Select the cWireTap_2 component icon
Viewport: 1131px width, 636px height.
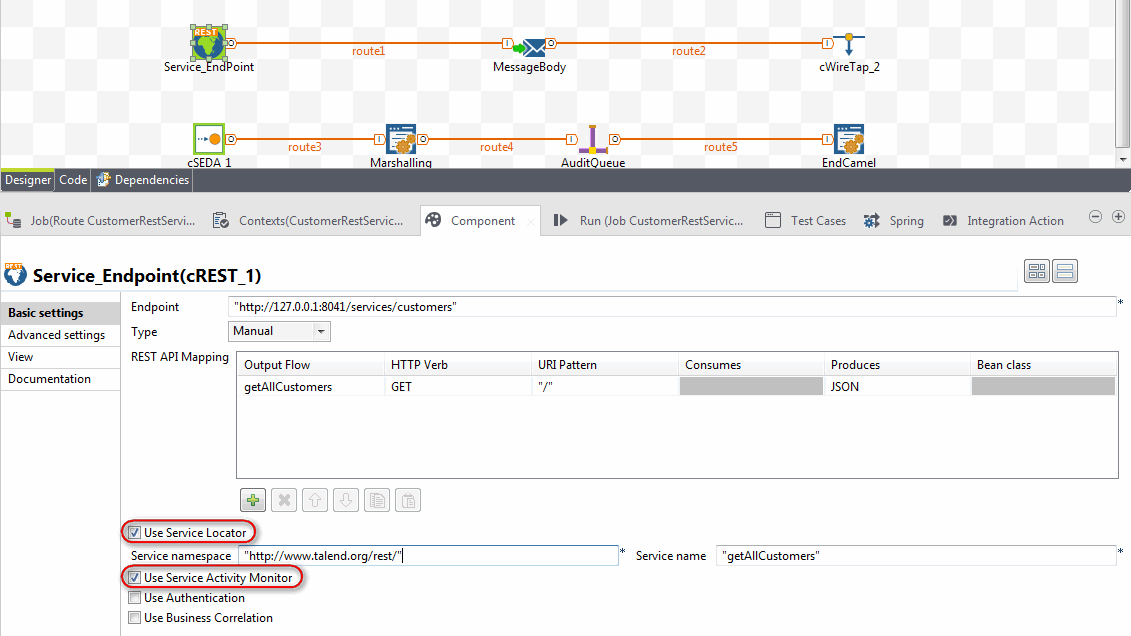(849, 44)
